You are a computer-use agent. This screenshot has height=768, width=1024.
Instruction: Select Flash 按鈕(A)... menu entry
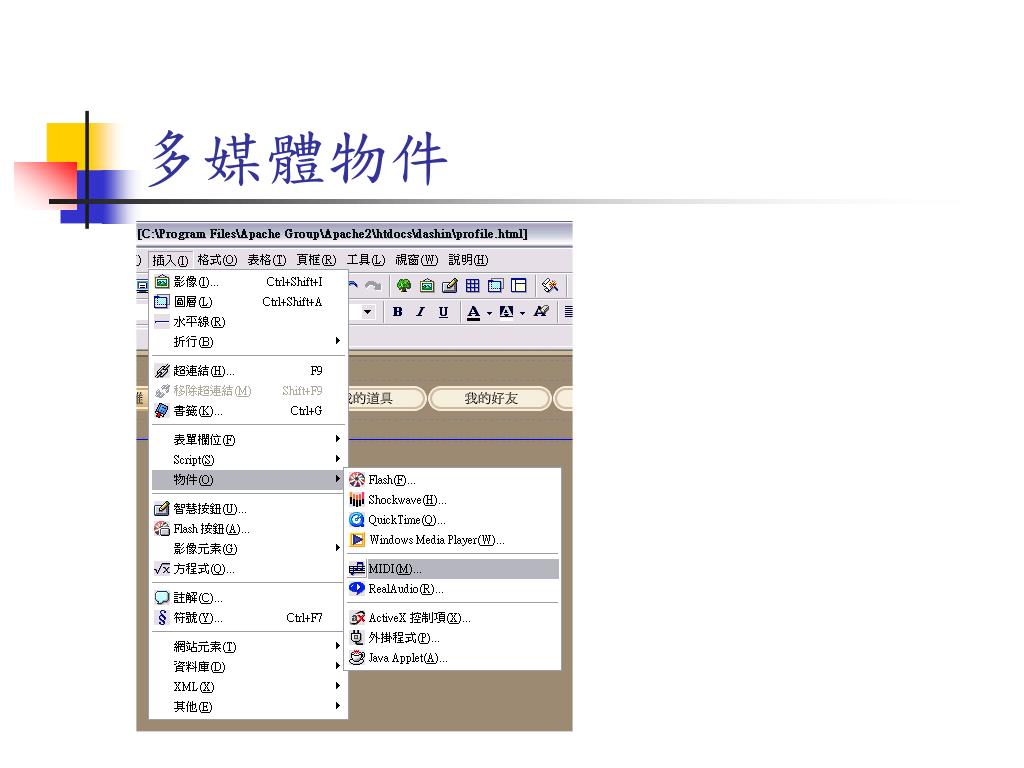[x=248, y=529]
